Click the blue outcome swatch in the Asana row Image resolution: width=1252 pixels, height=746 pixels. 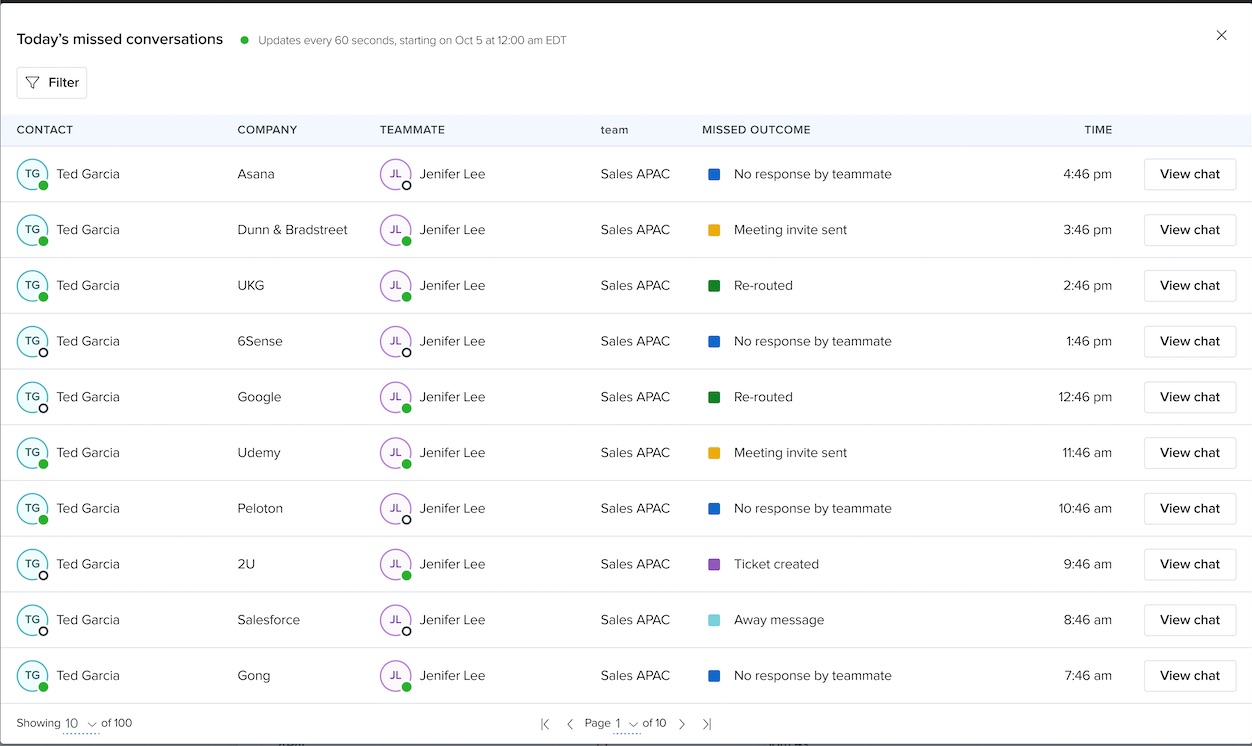coord(714,174)
